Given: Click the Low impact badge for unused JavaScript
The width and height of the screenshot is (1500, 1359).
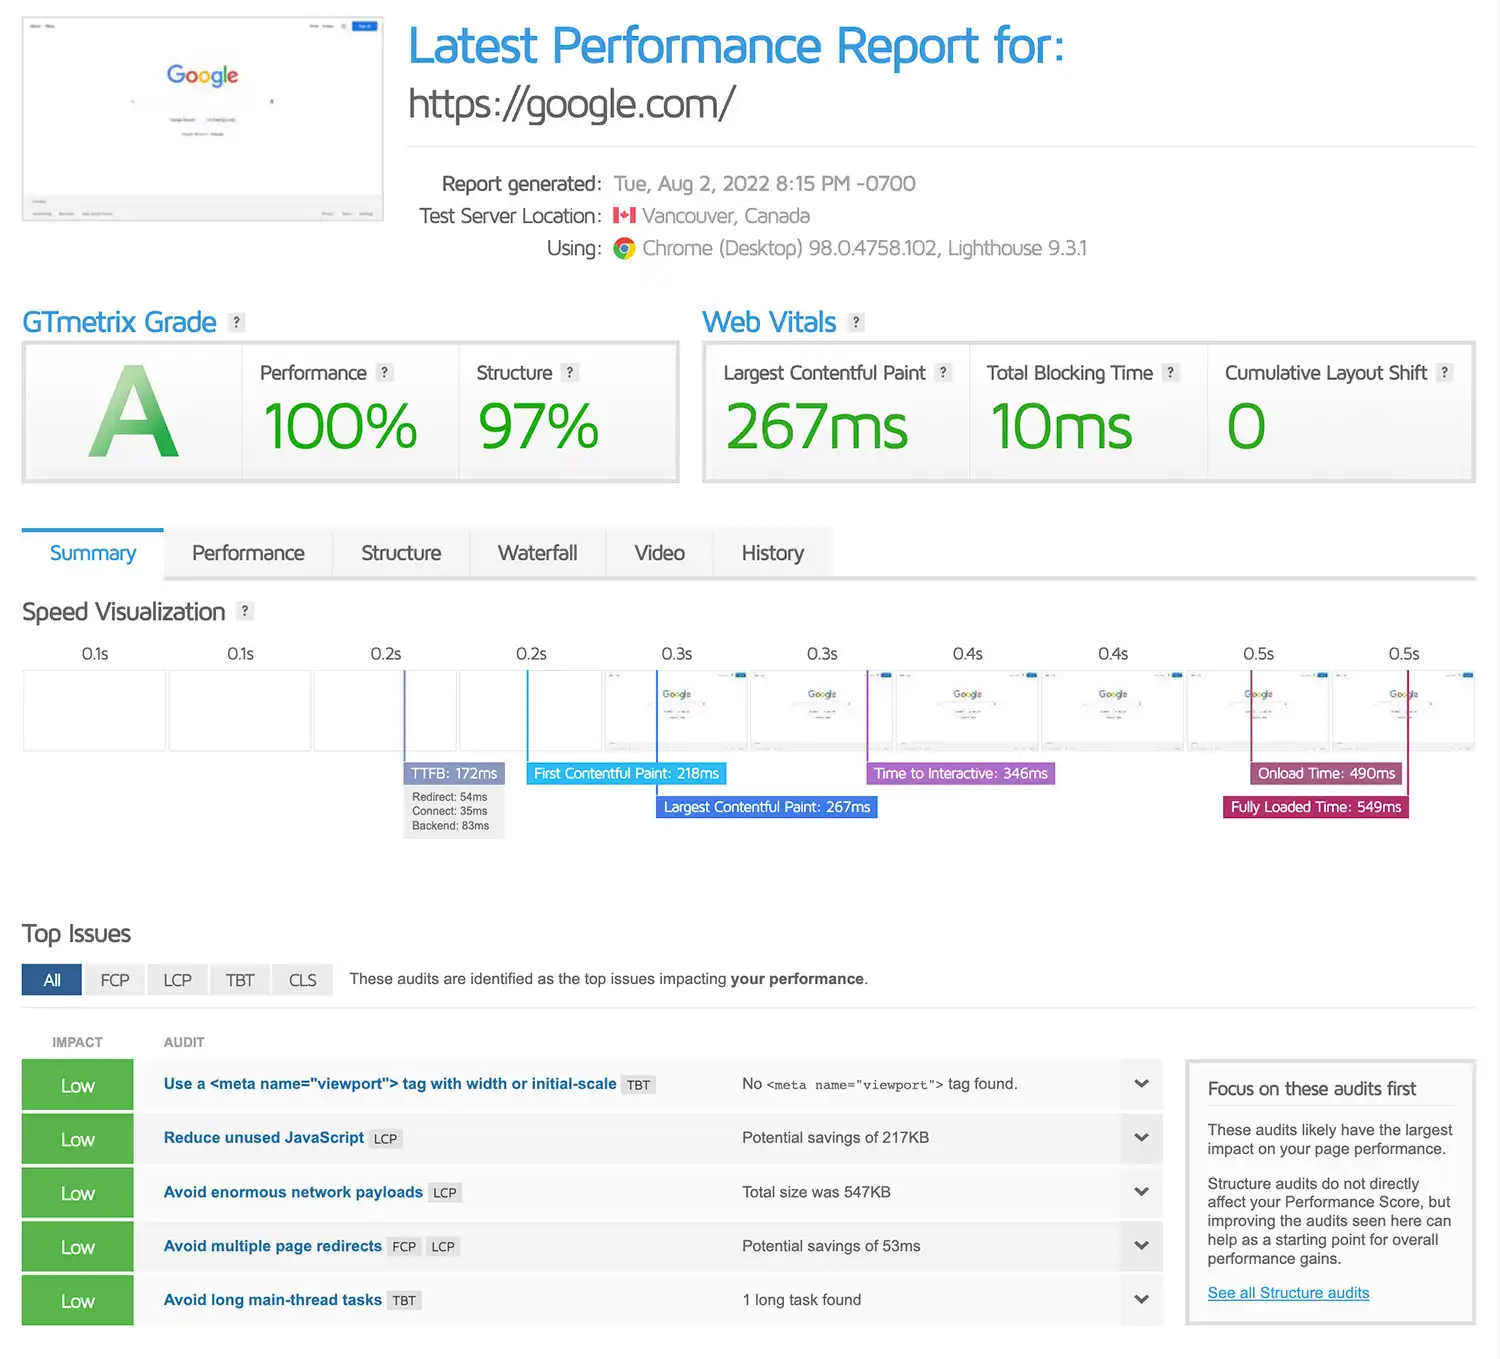Looking at the screenshot, I should click(x=78, y=1139).
